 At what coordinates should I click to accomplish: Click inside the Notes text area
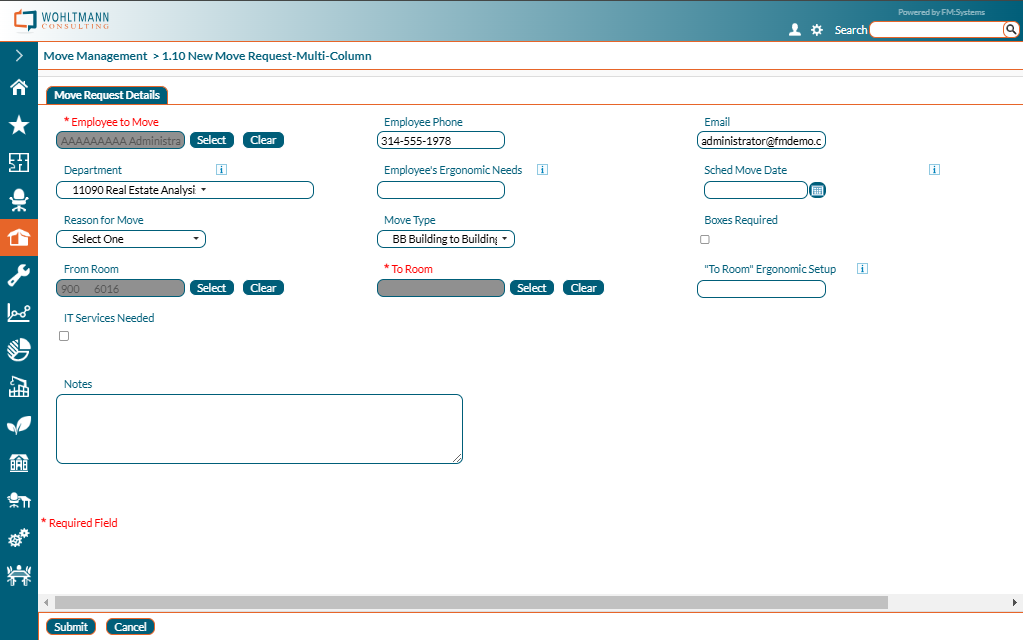click(259, 428)
